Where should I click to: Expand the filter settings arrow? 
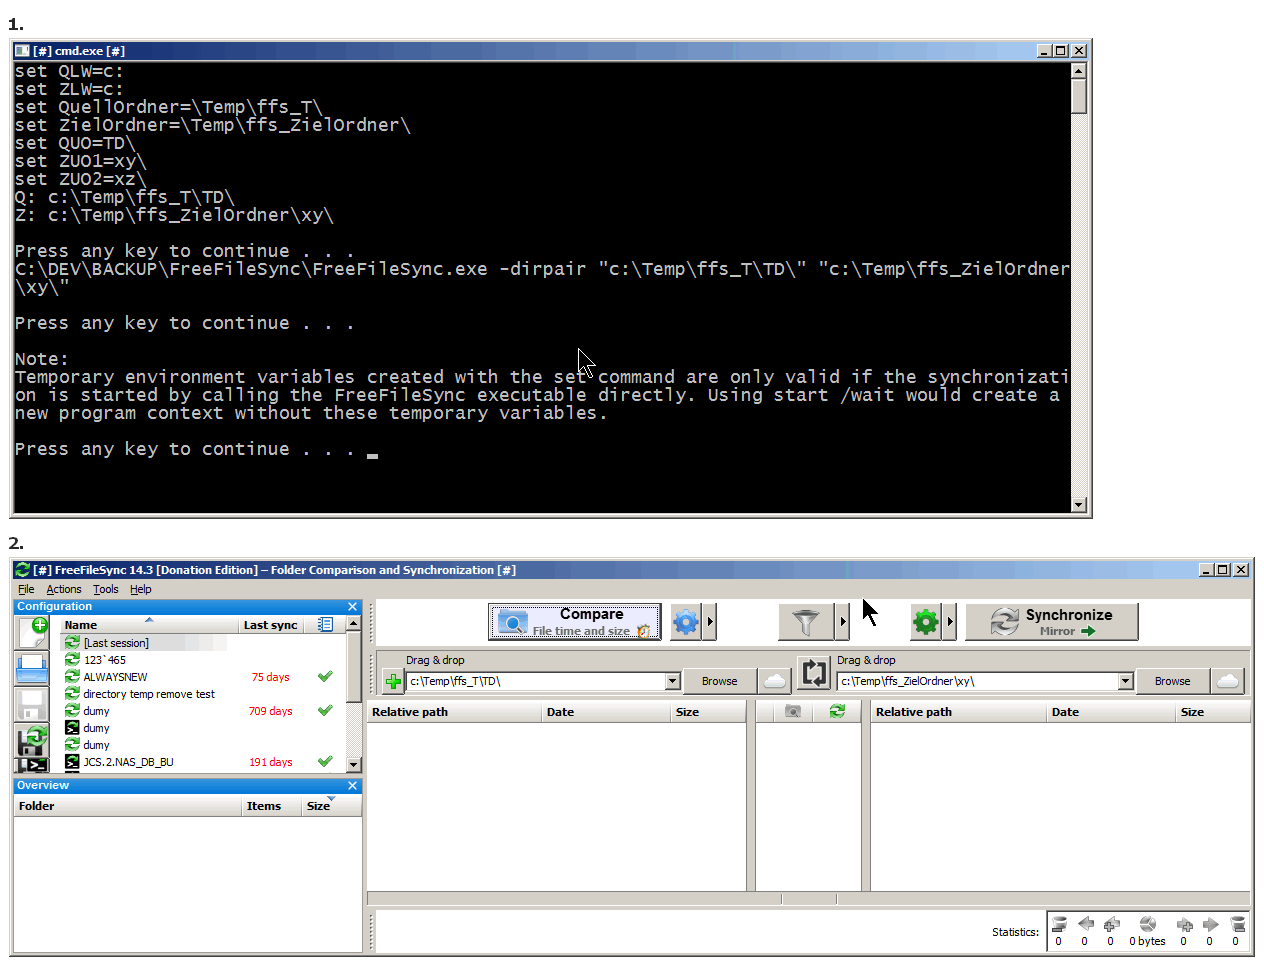[843, 622]
